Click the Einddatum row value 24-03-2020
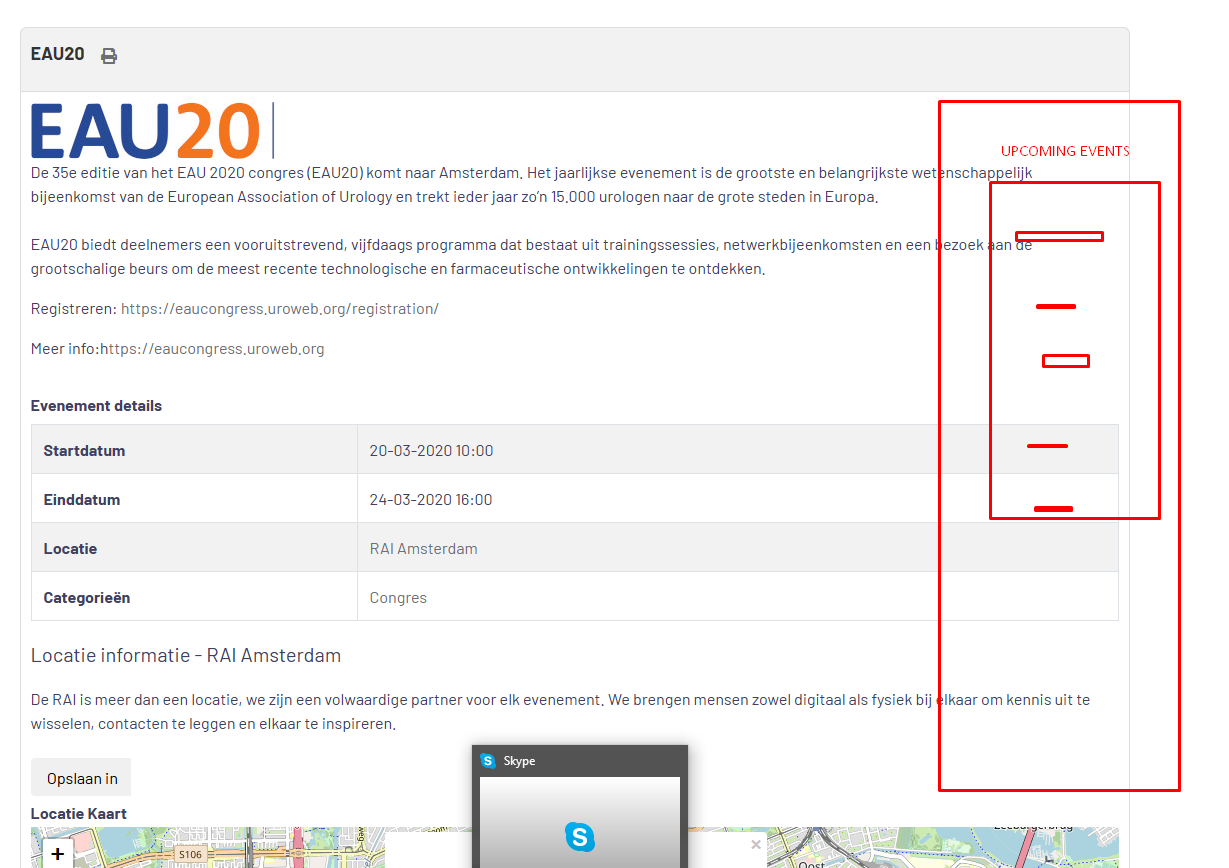 (431, 500)
